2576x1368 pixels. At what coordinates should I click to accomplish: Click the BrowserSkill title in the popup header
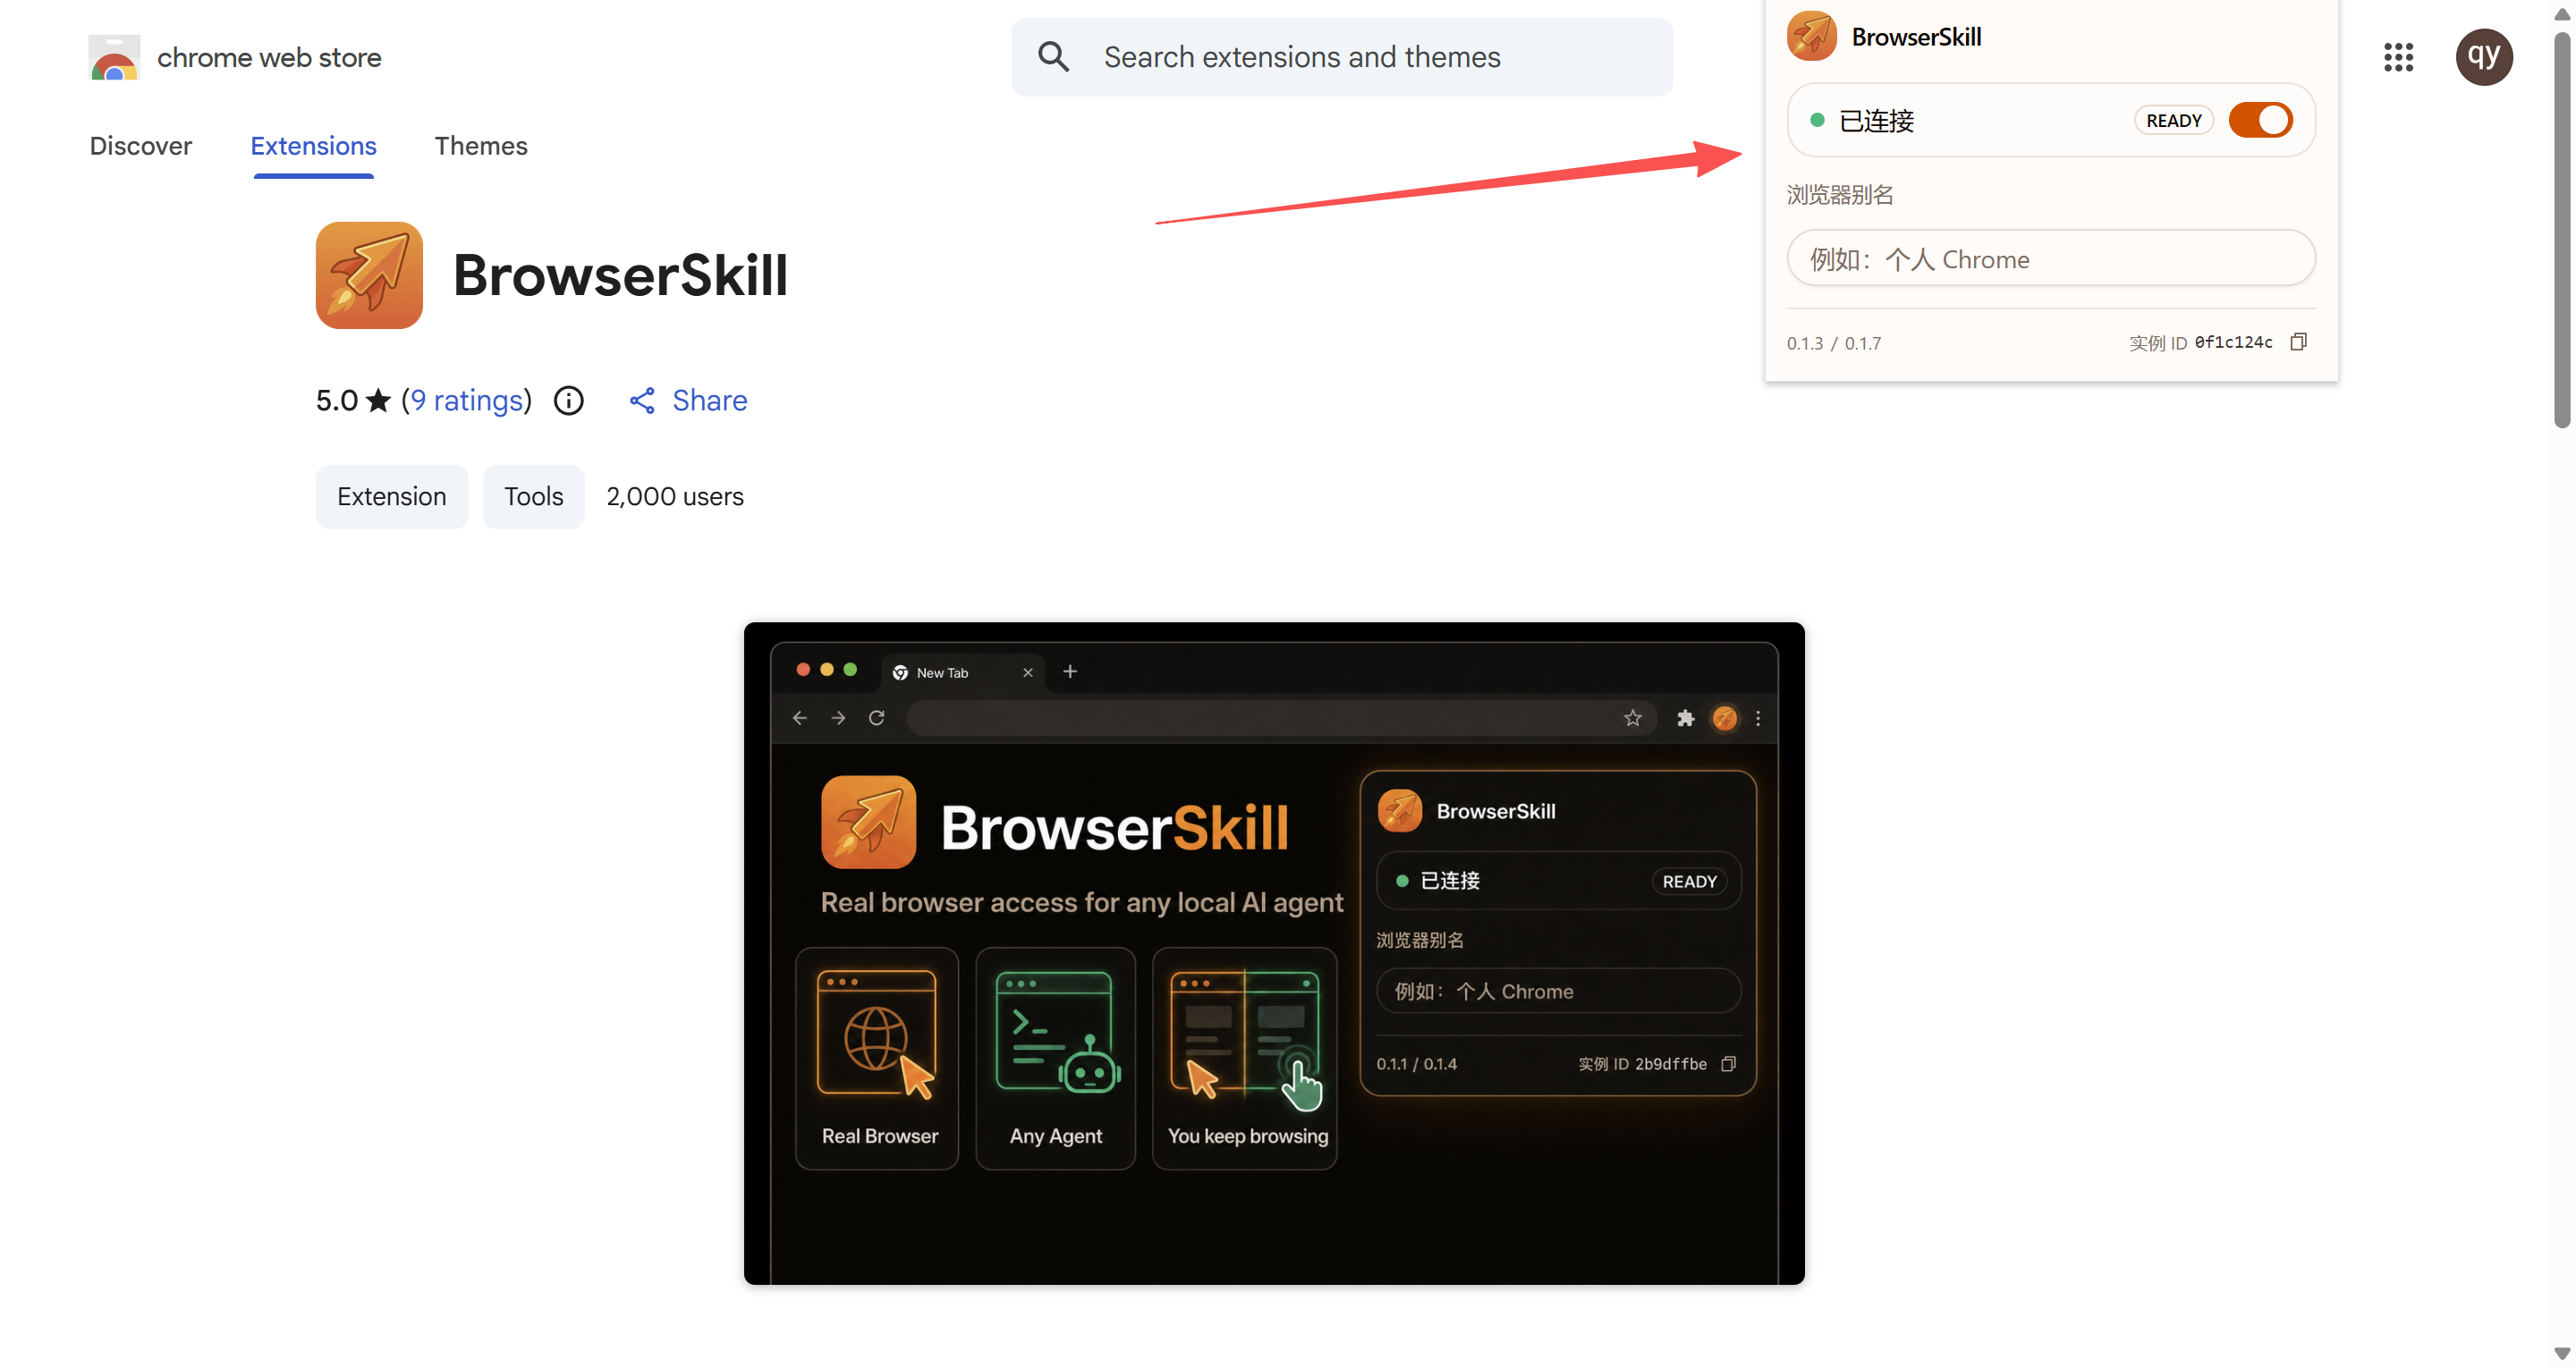click(1916, 37)
